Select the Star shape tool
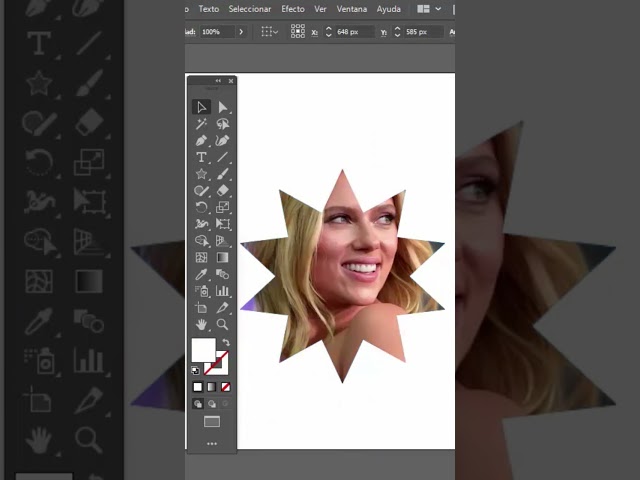Viewport: 640px width, 480px height. point(201,174)
